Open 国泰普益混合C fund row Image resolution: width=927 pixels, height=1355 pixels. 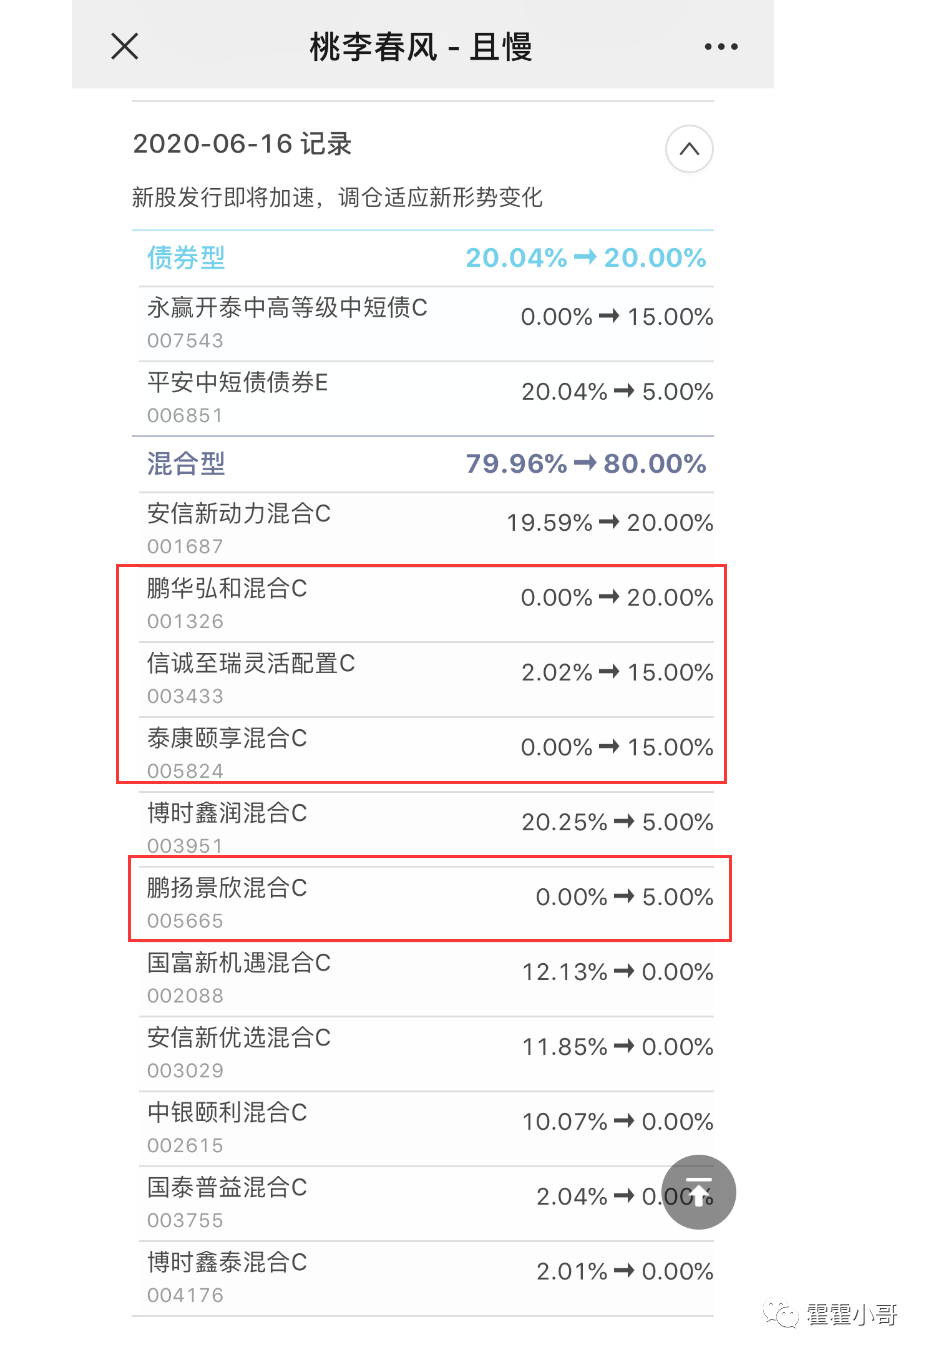point(423,1205)
